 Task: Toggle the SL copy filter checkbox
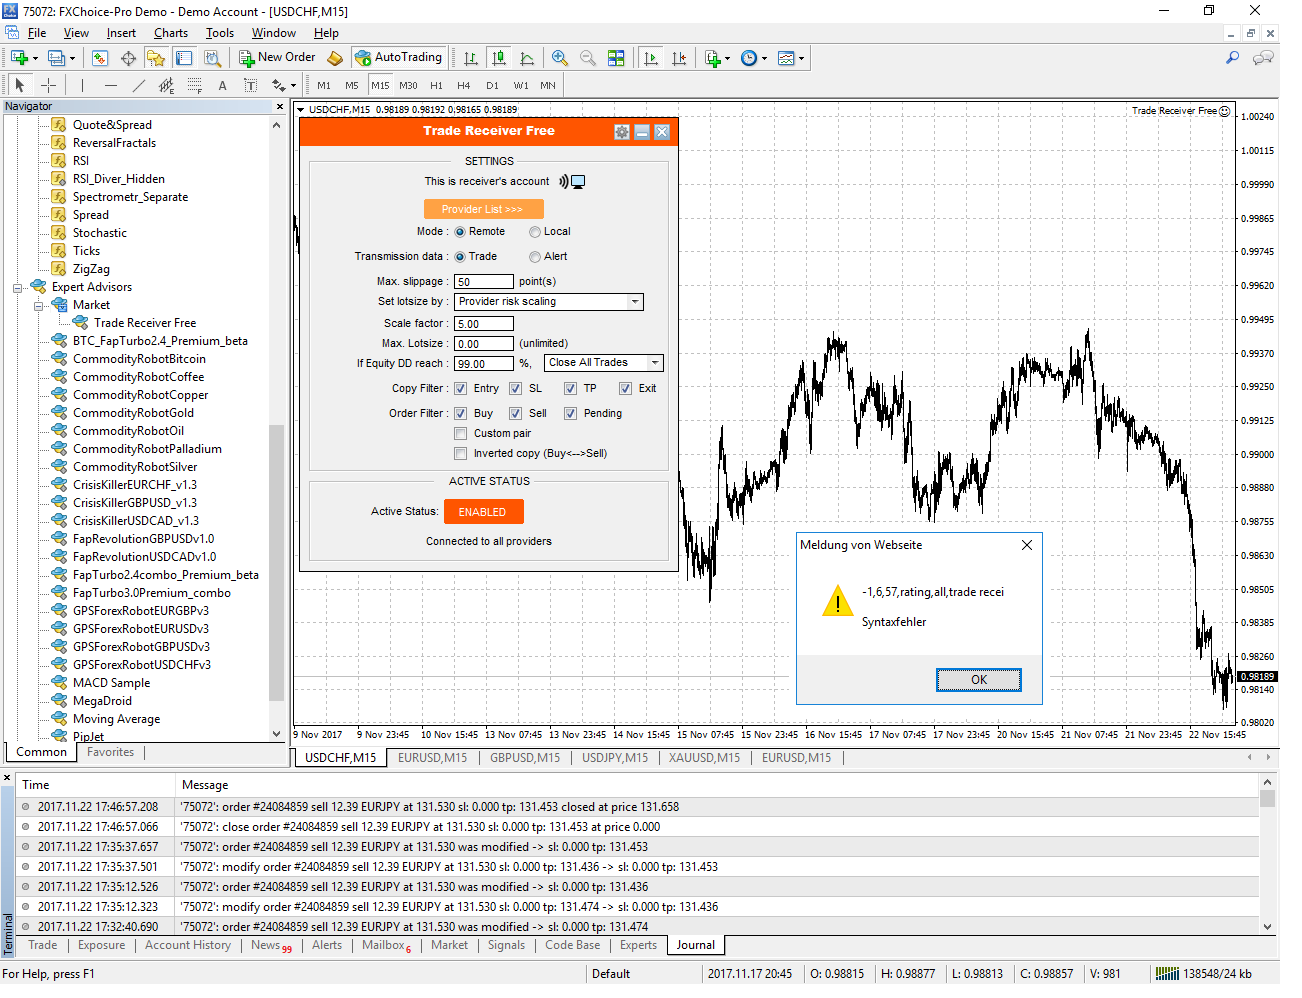click(x=516, y=389)
